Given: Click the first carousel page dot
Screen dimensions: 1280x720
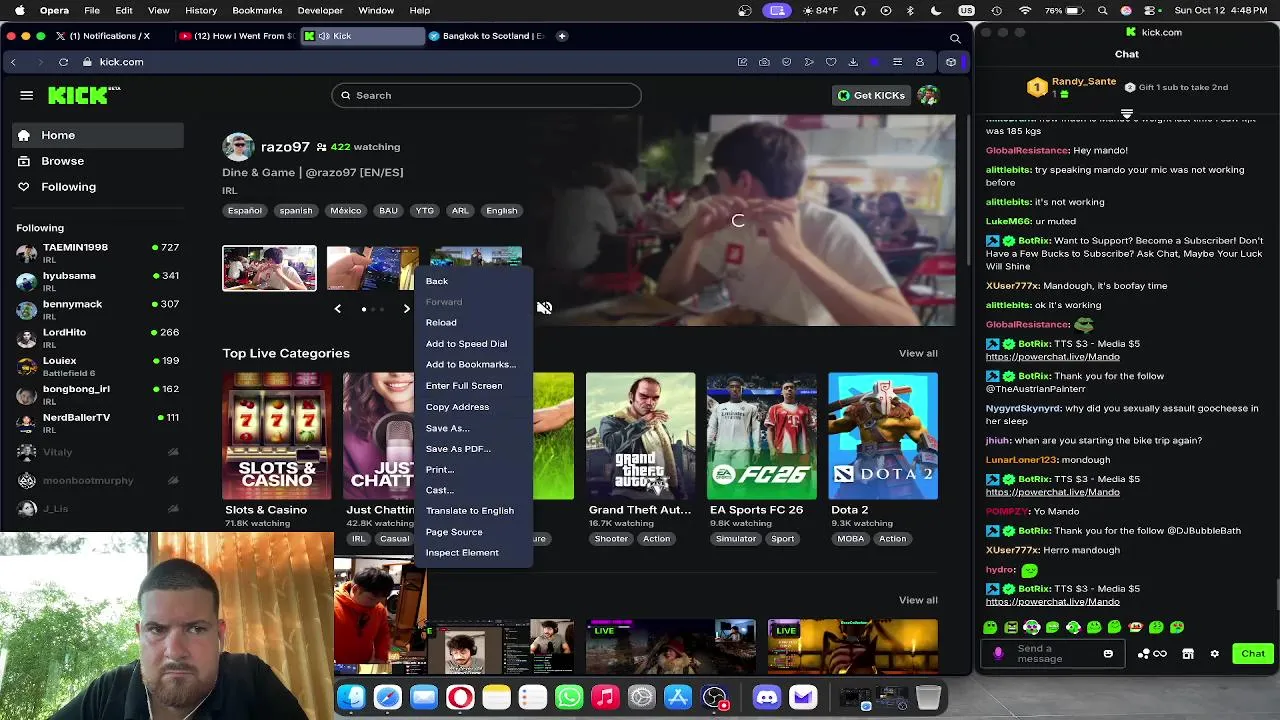Looking at the screenshot, I should (x=364, y=309).
